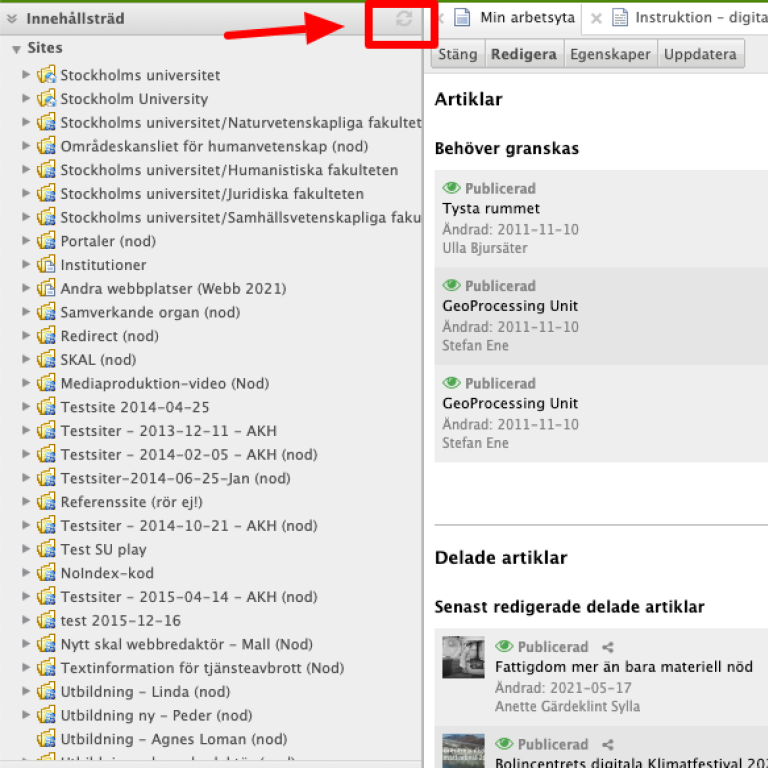Click Områdeskansliet för humanvetenskap folder icon
The height and width of the screenshot is (768, 768).
point(47,145)
